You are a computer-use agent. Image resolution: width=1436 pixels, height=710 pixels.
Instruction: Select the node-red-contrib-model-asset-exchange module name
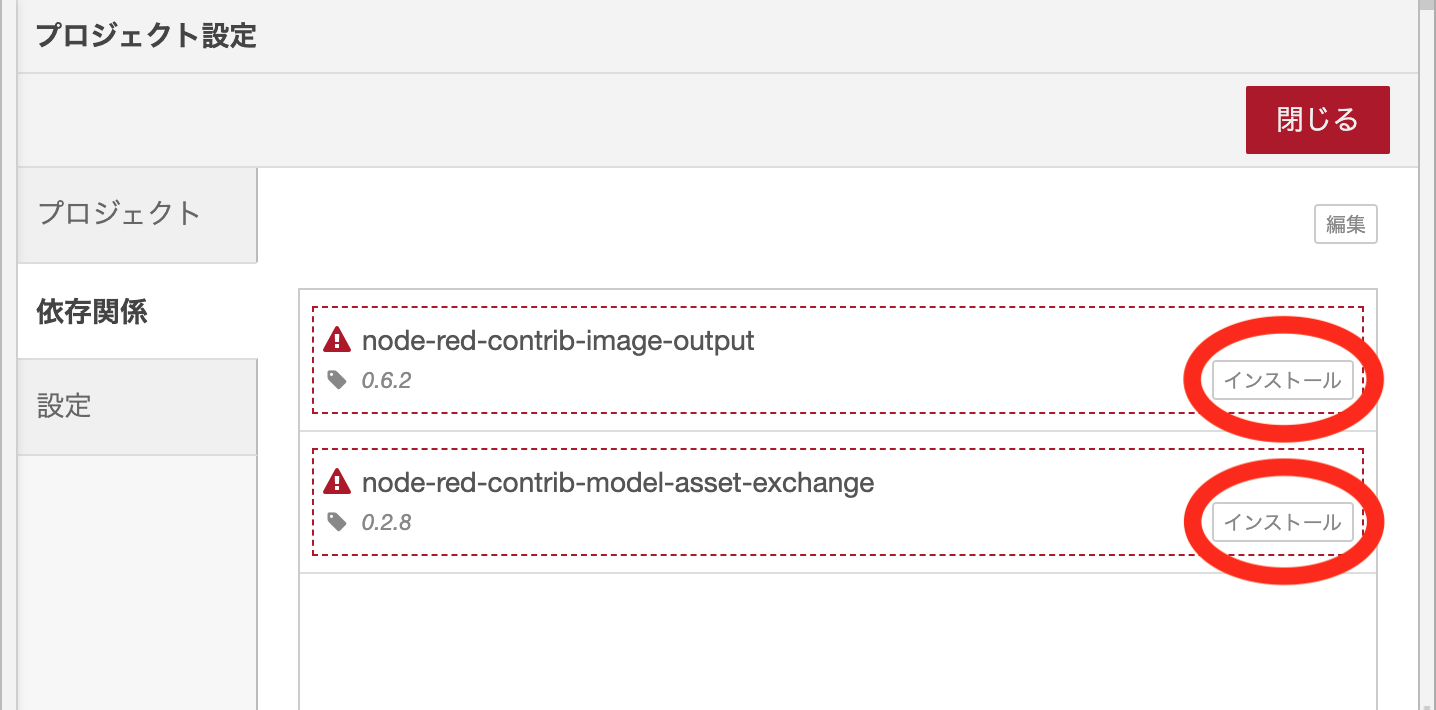[618, 483]
